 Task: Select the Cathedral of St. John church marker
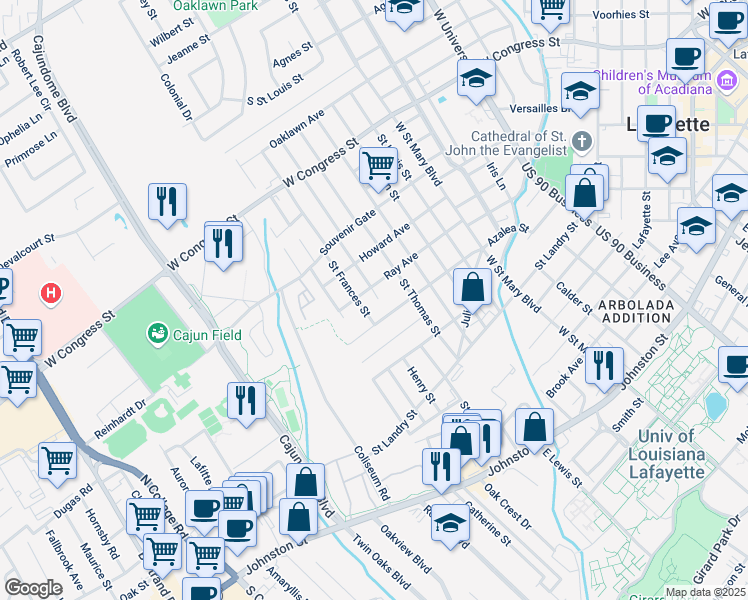(x=582, y=141)
